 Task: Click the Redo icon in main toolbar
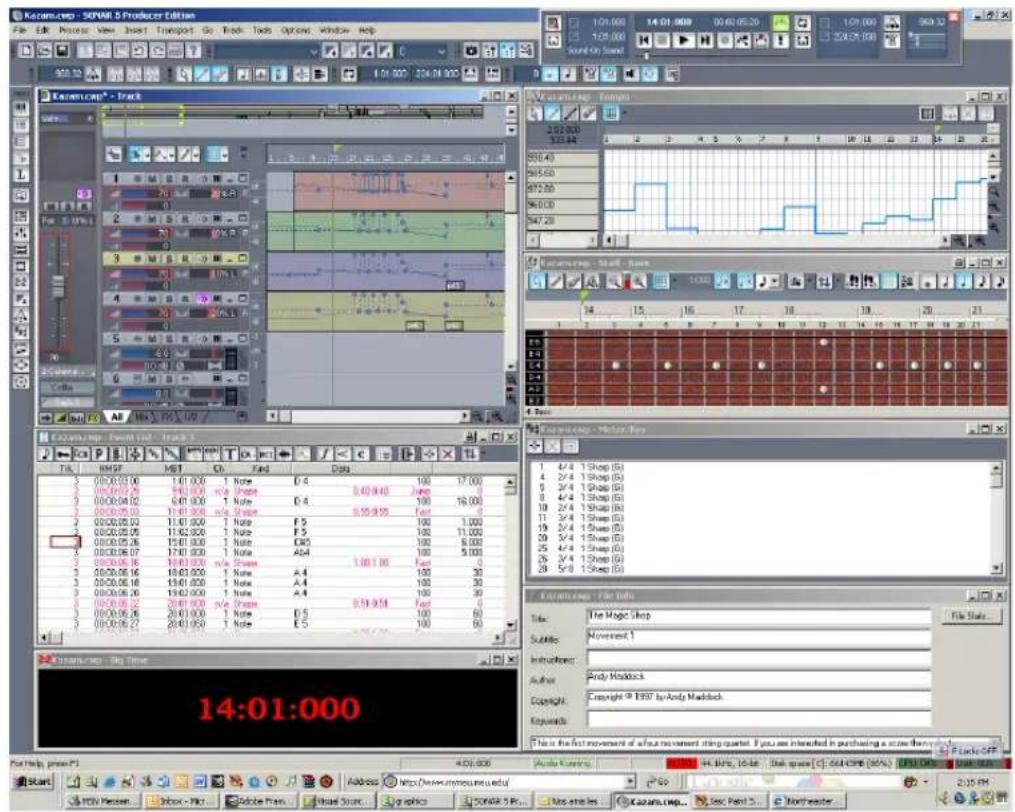click(157, 51)
